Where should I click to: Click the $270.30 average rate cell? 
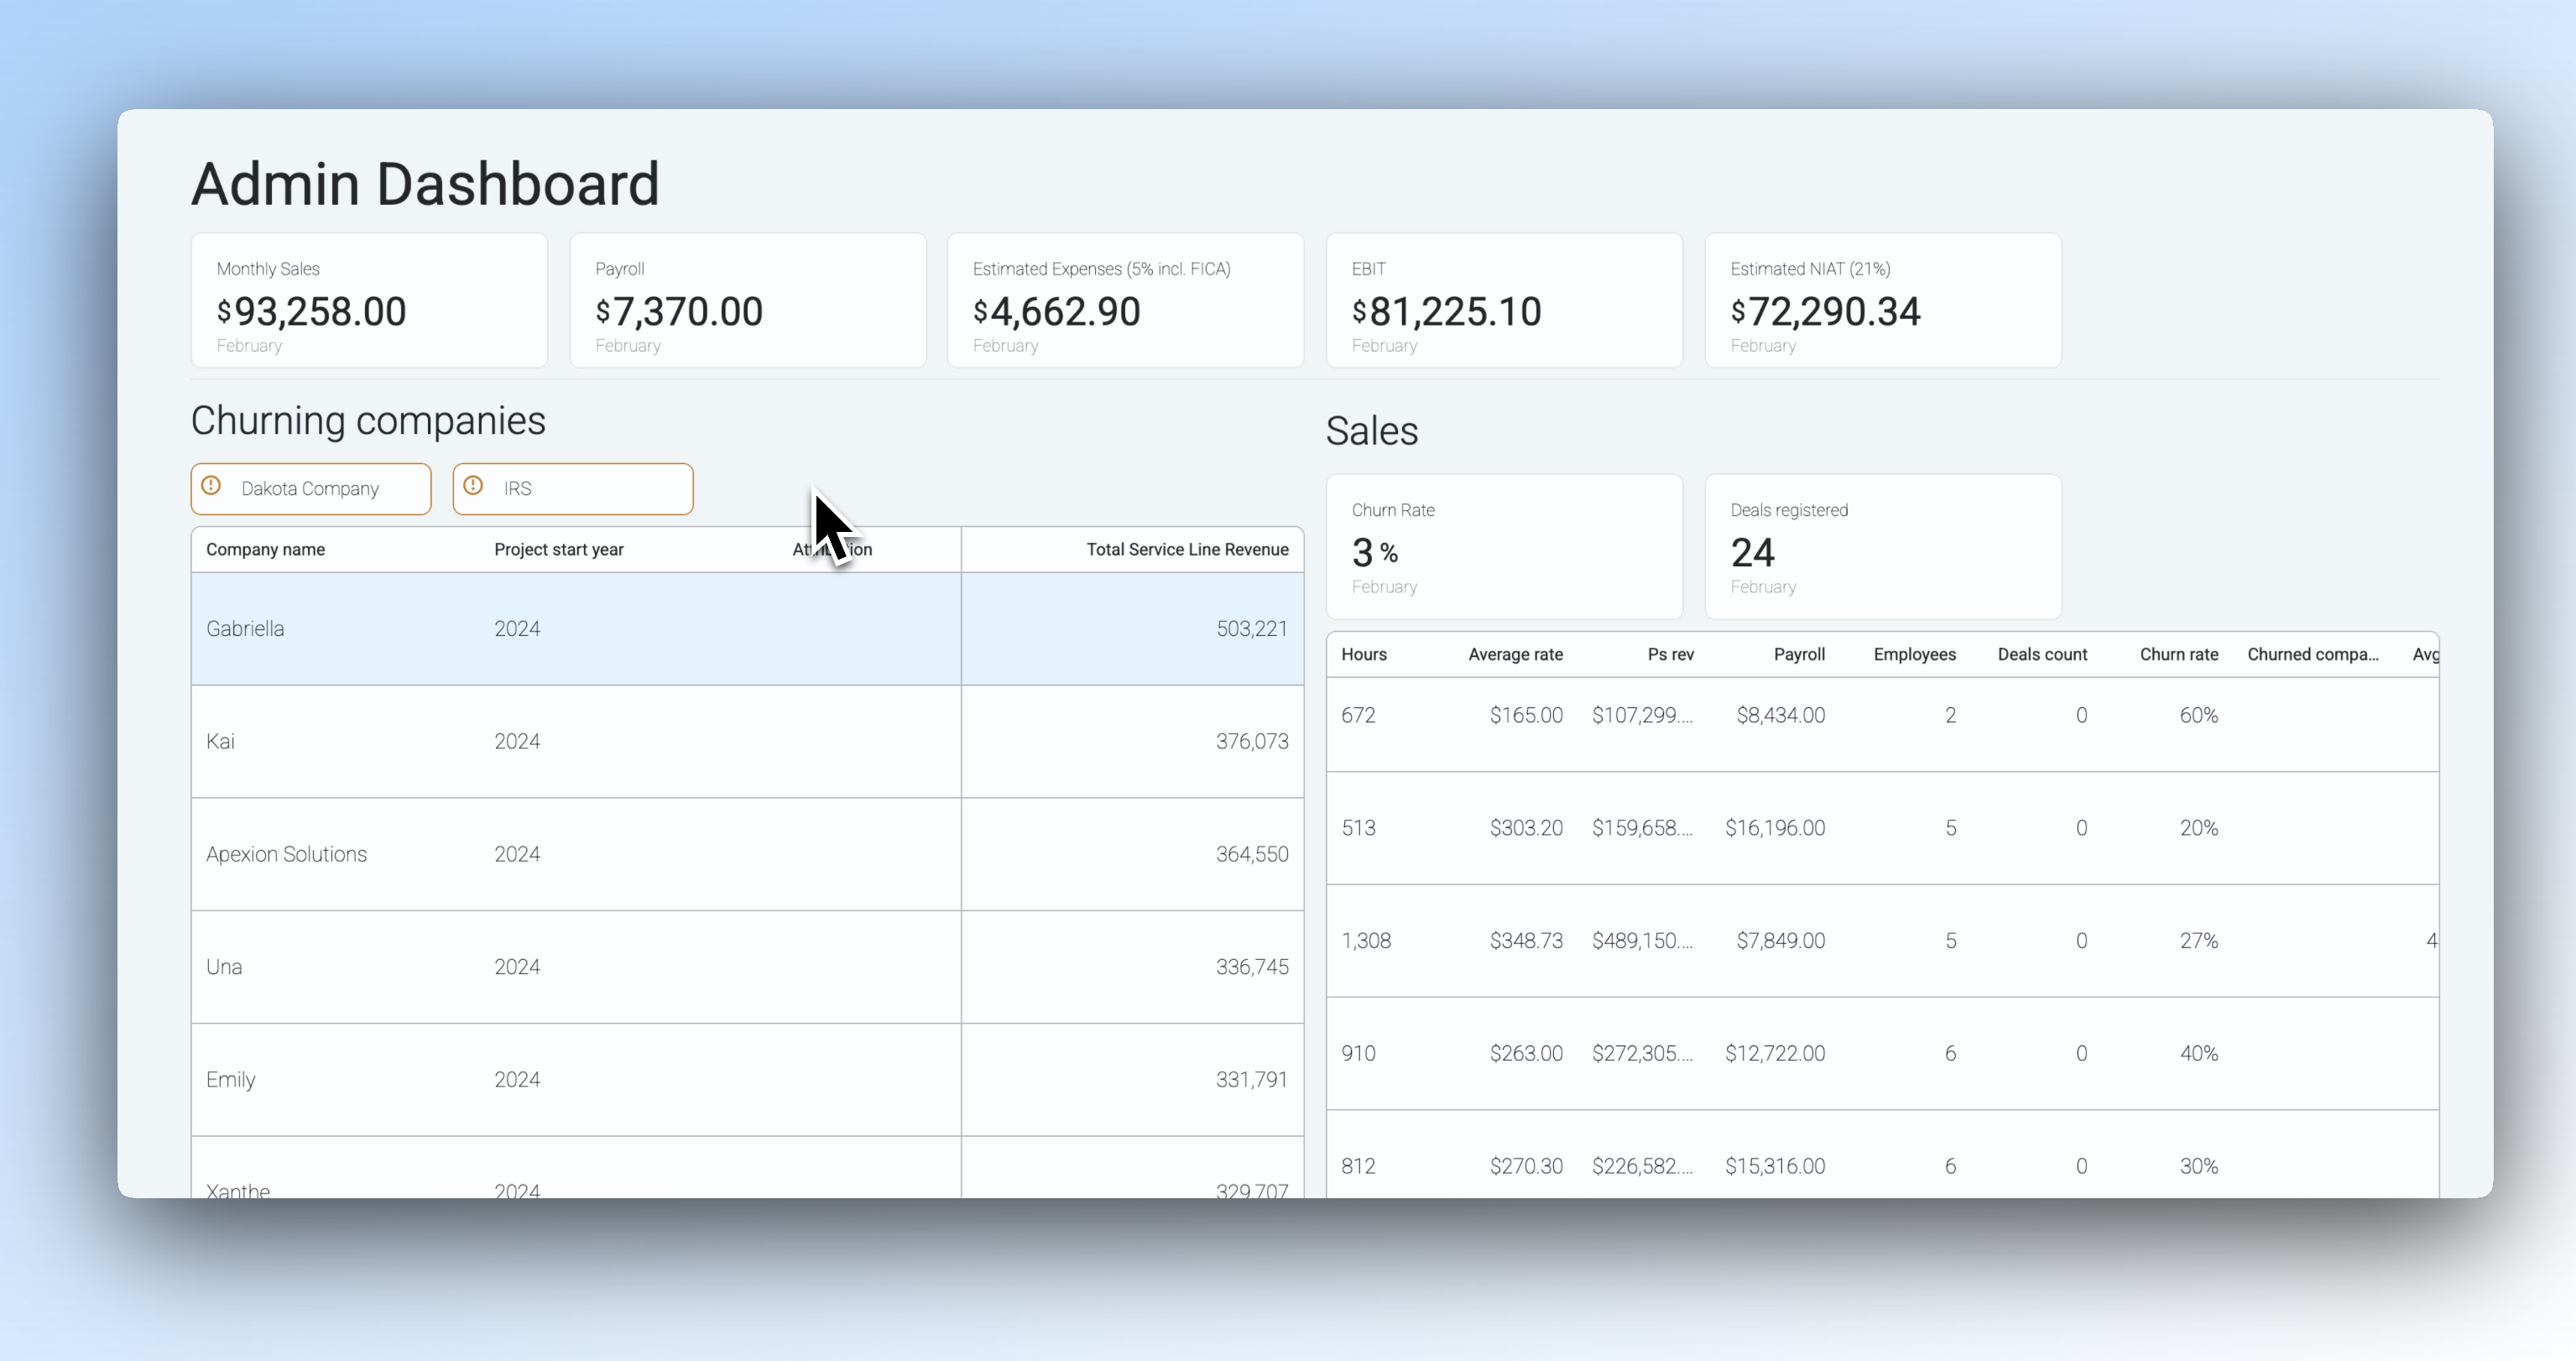pyautogui.click(x=1526, y=1167)
